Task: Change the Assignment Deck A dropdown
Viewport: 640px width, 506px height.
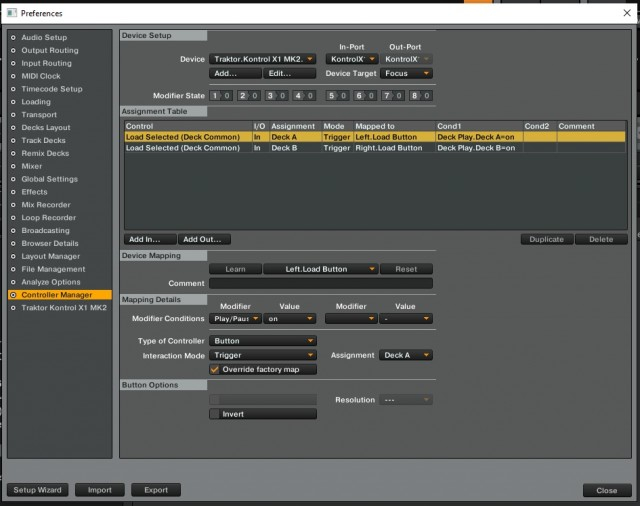Action: (x=407, y=355)
